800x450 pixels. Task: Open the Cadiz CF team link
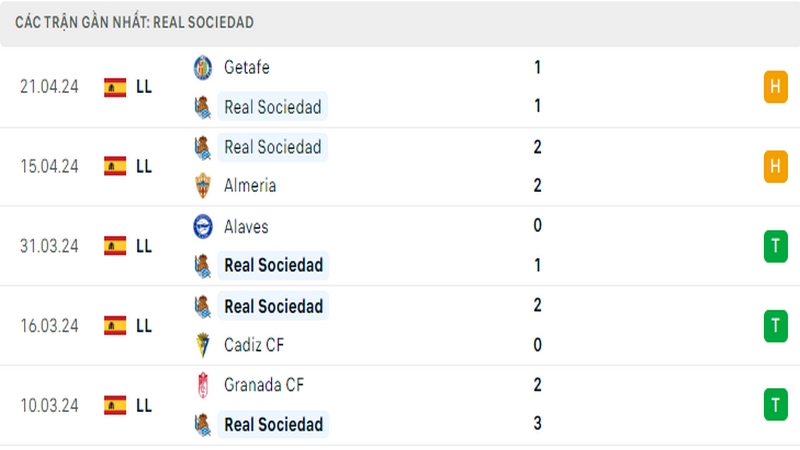254,345
